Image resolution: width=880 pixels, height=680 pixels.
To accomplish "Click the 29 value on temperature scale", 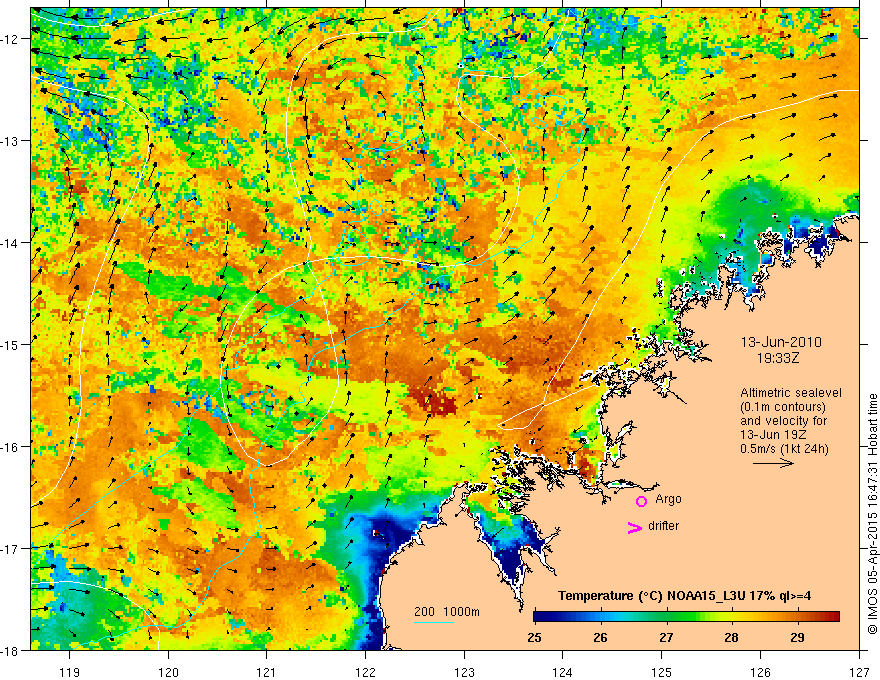I will (797, 637).
